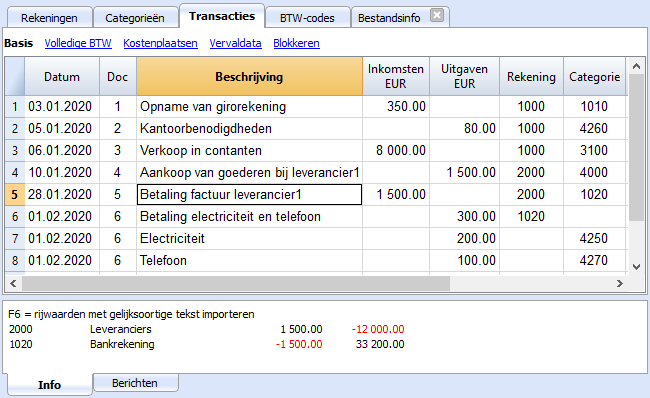650x398 pixels.
Task: Click the vertical scrollbar up arrow
Action: click(x=636, y=66)
